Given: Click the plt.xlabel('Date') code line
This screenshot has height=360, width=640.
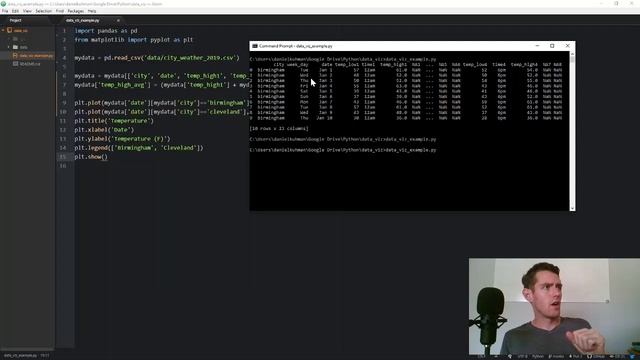Looking at the screenshot, I should (x=104, y=130).
